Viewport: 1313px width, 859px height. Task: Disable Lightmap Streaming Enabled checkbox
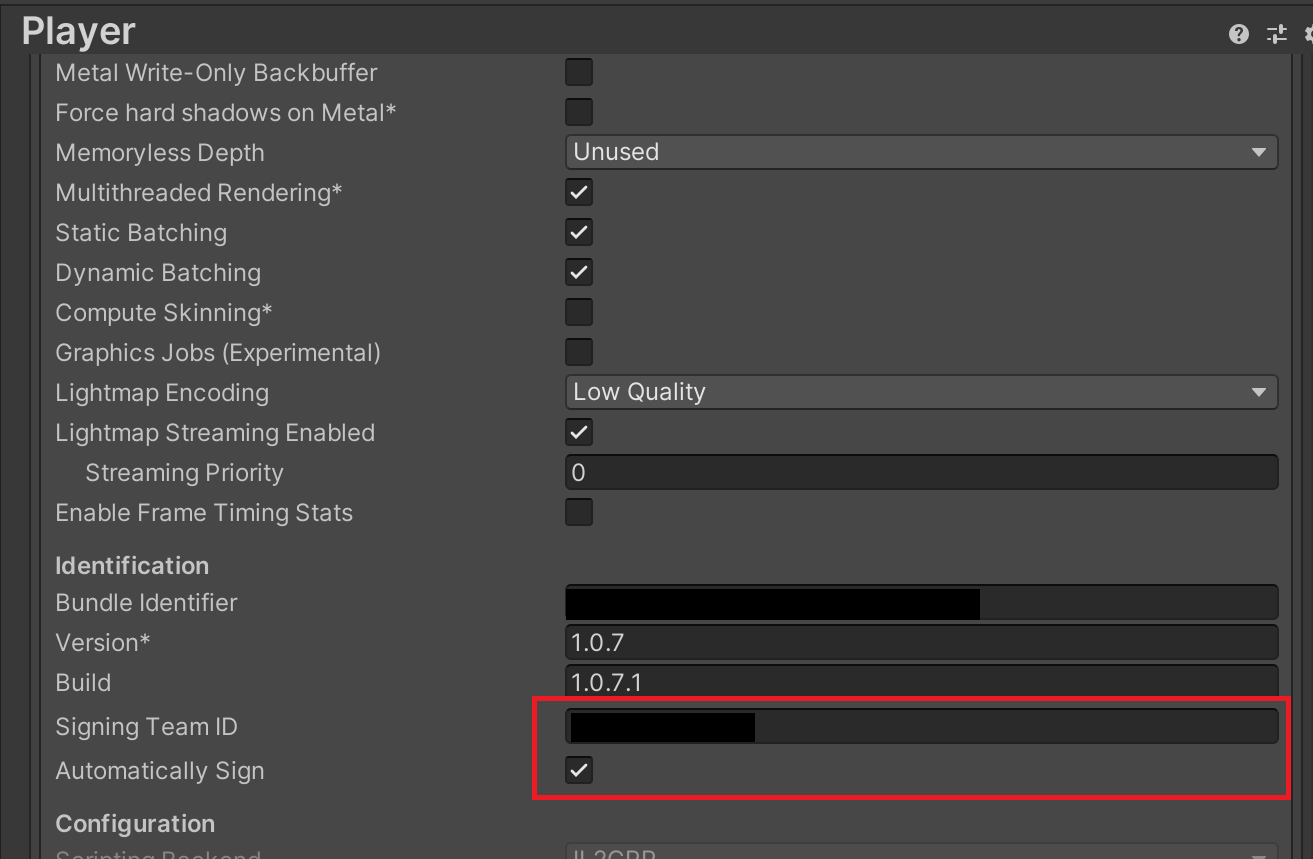pos(579,432)
